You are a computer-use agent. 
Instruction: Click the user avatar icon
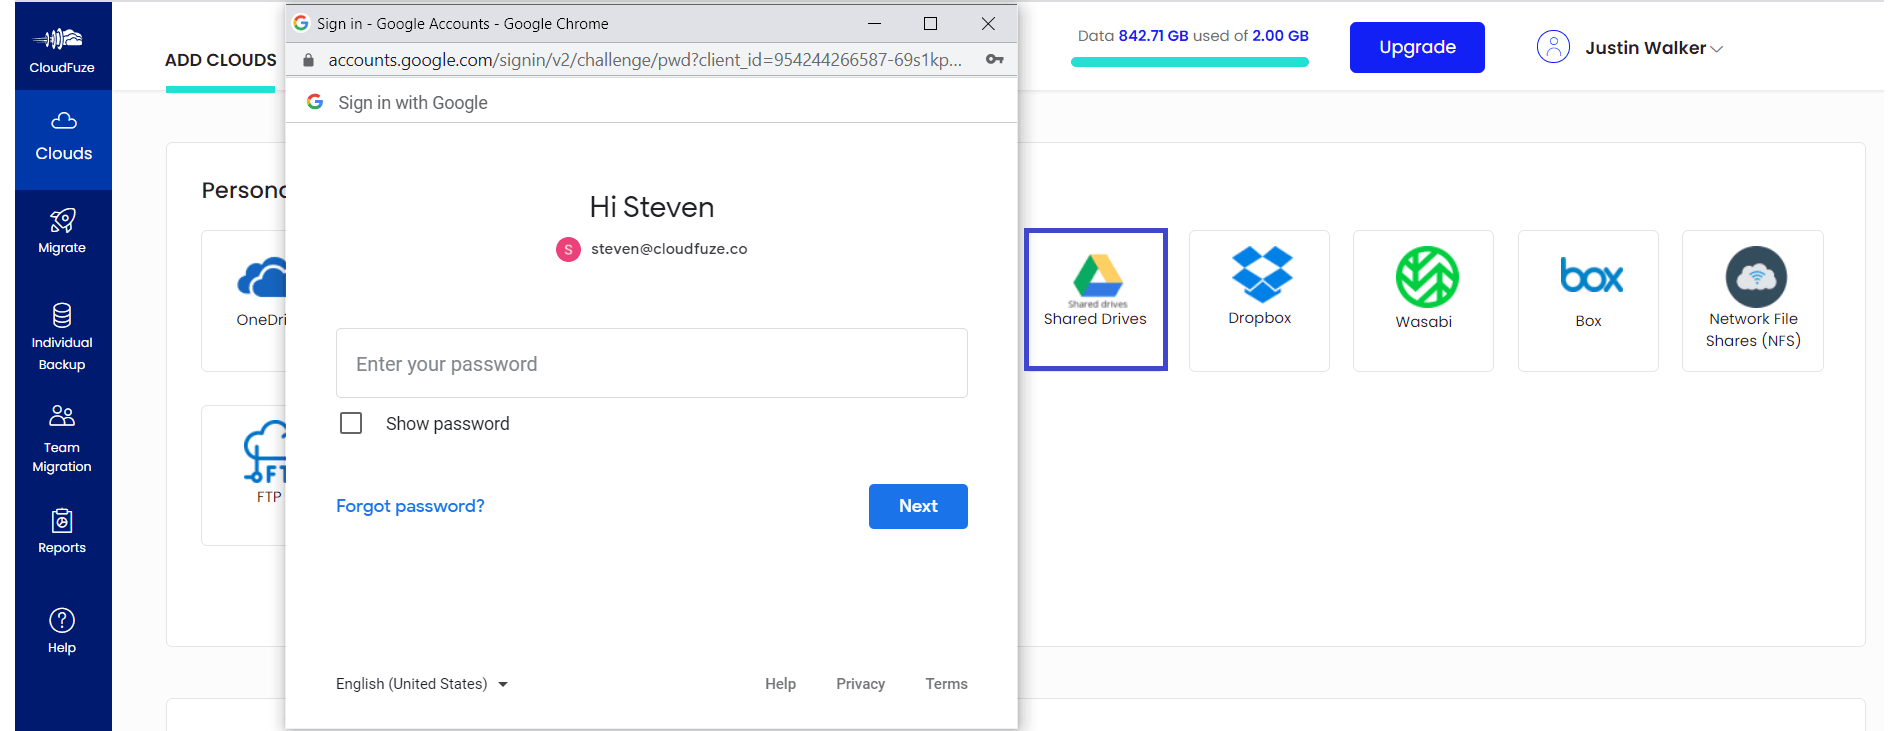coord(1553,47)
